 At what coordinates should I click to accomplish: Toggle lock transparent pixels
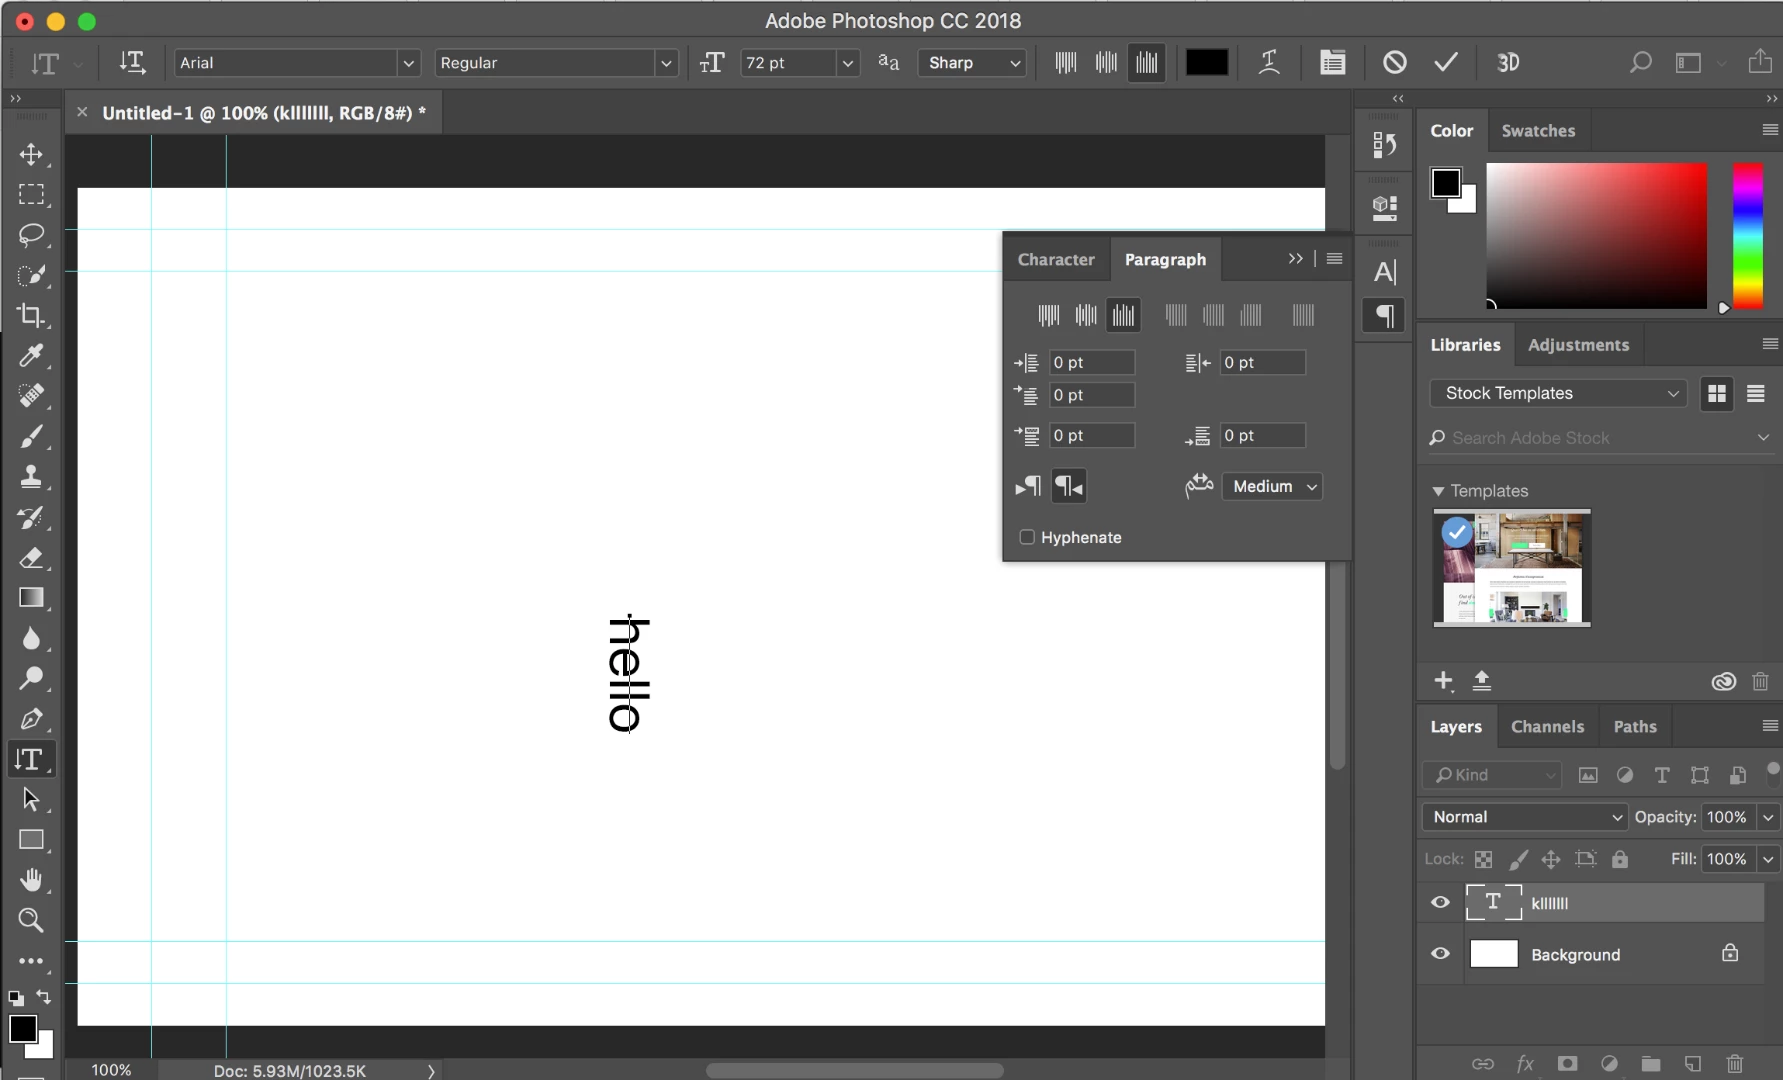click(1484, 859)
